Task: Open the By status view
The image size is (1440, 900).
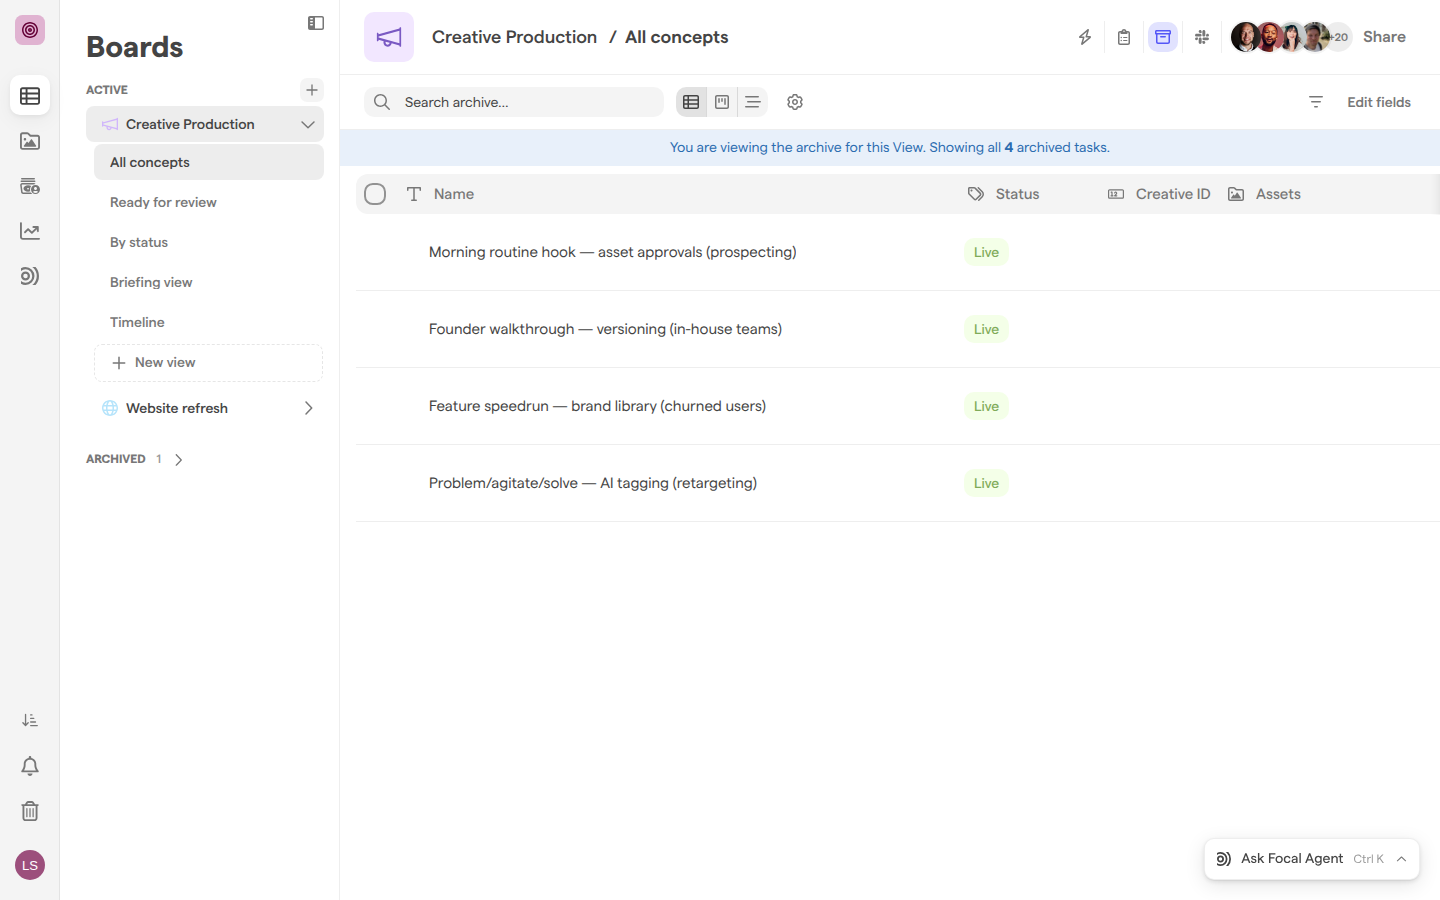Action: [x=209, y=242]
